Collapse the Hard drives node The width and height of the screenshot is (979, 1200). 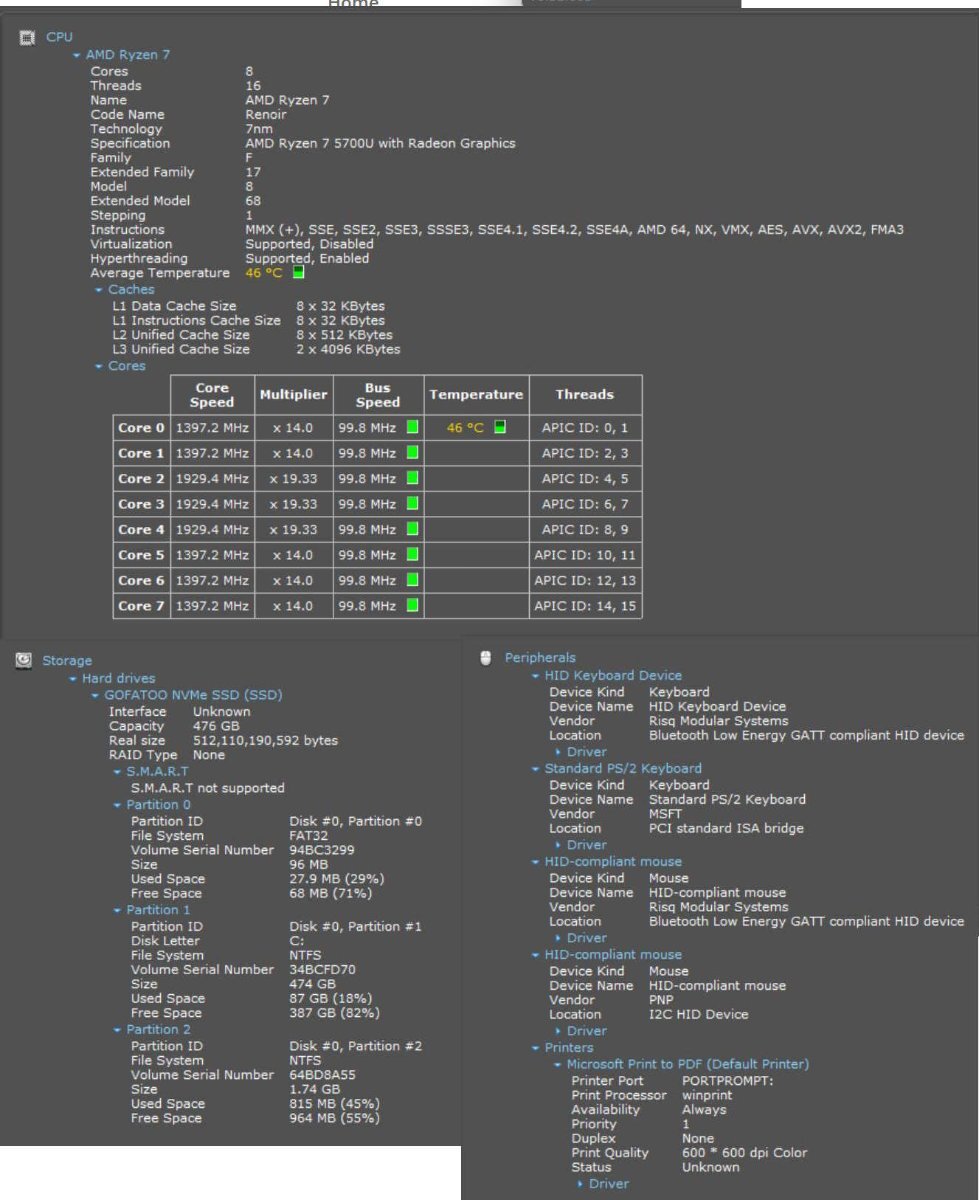pos(73,679)
